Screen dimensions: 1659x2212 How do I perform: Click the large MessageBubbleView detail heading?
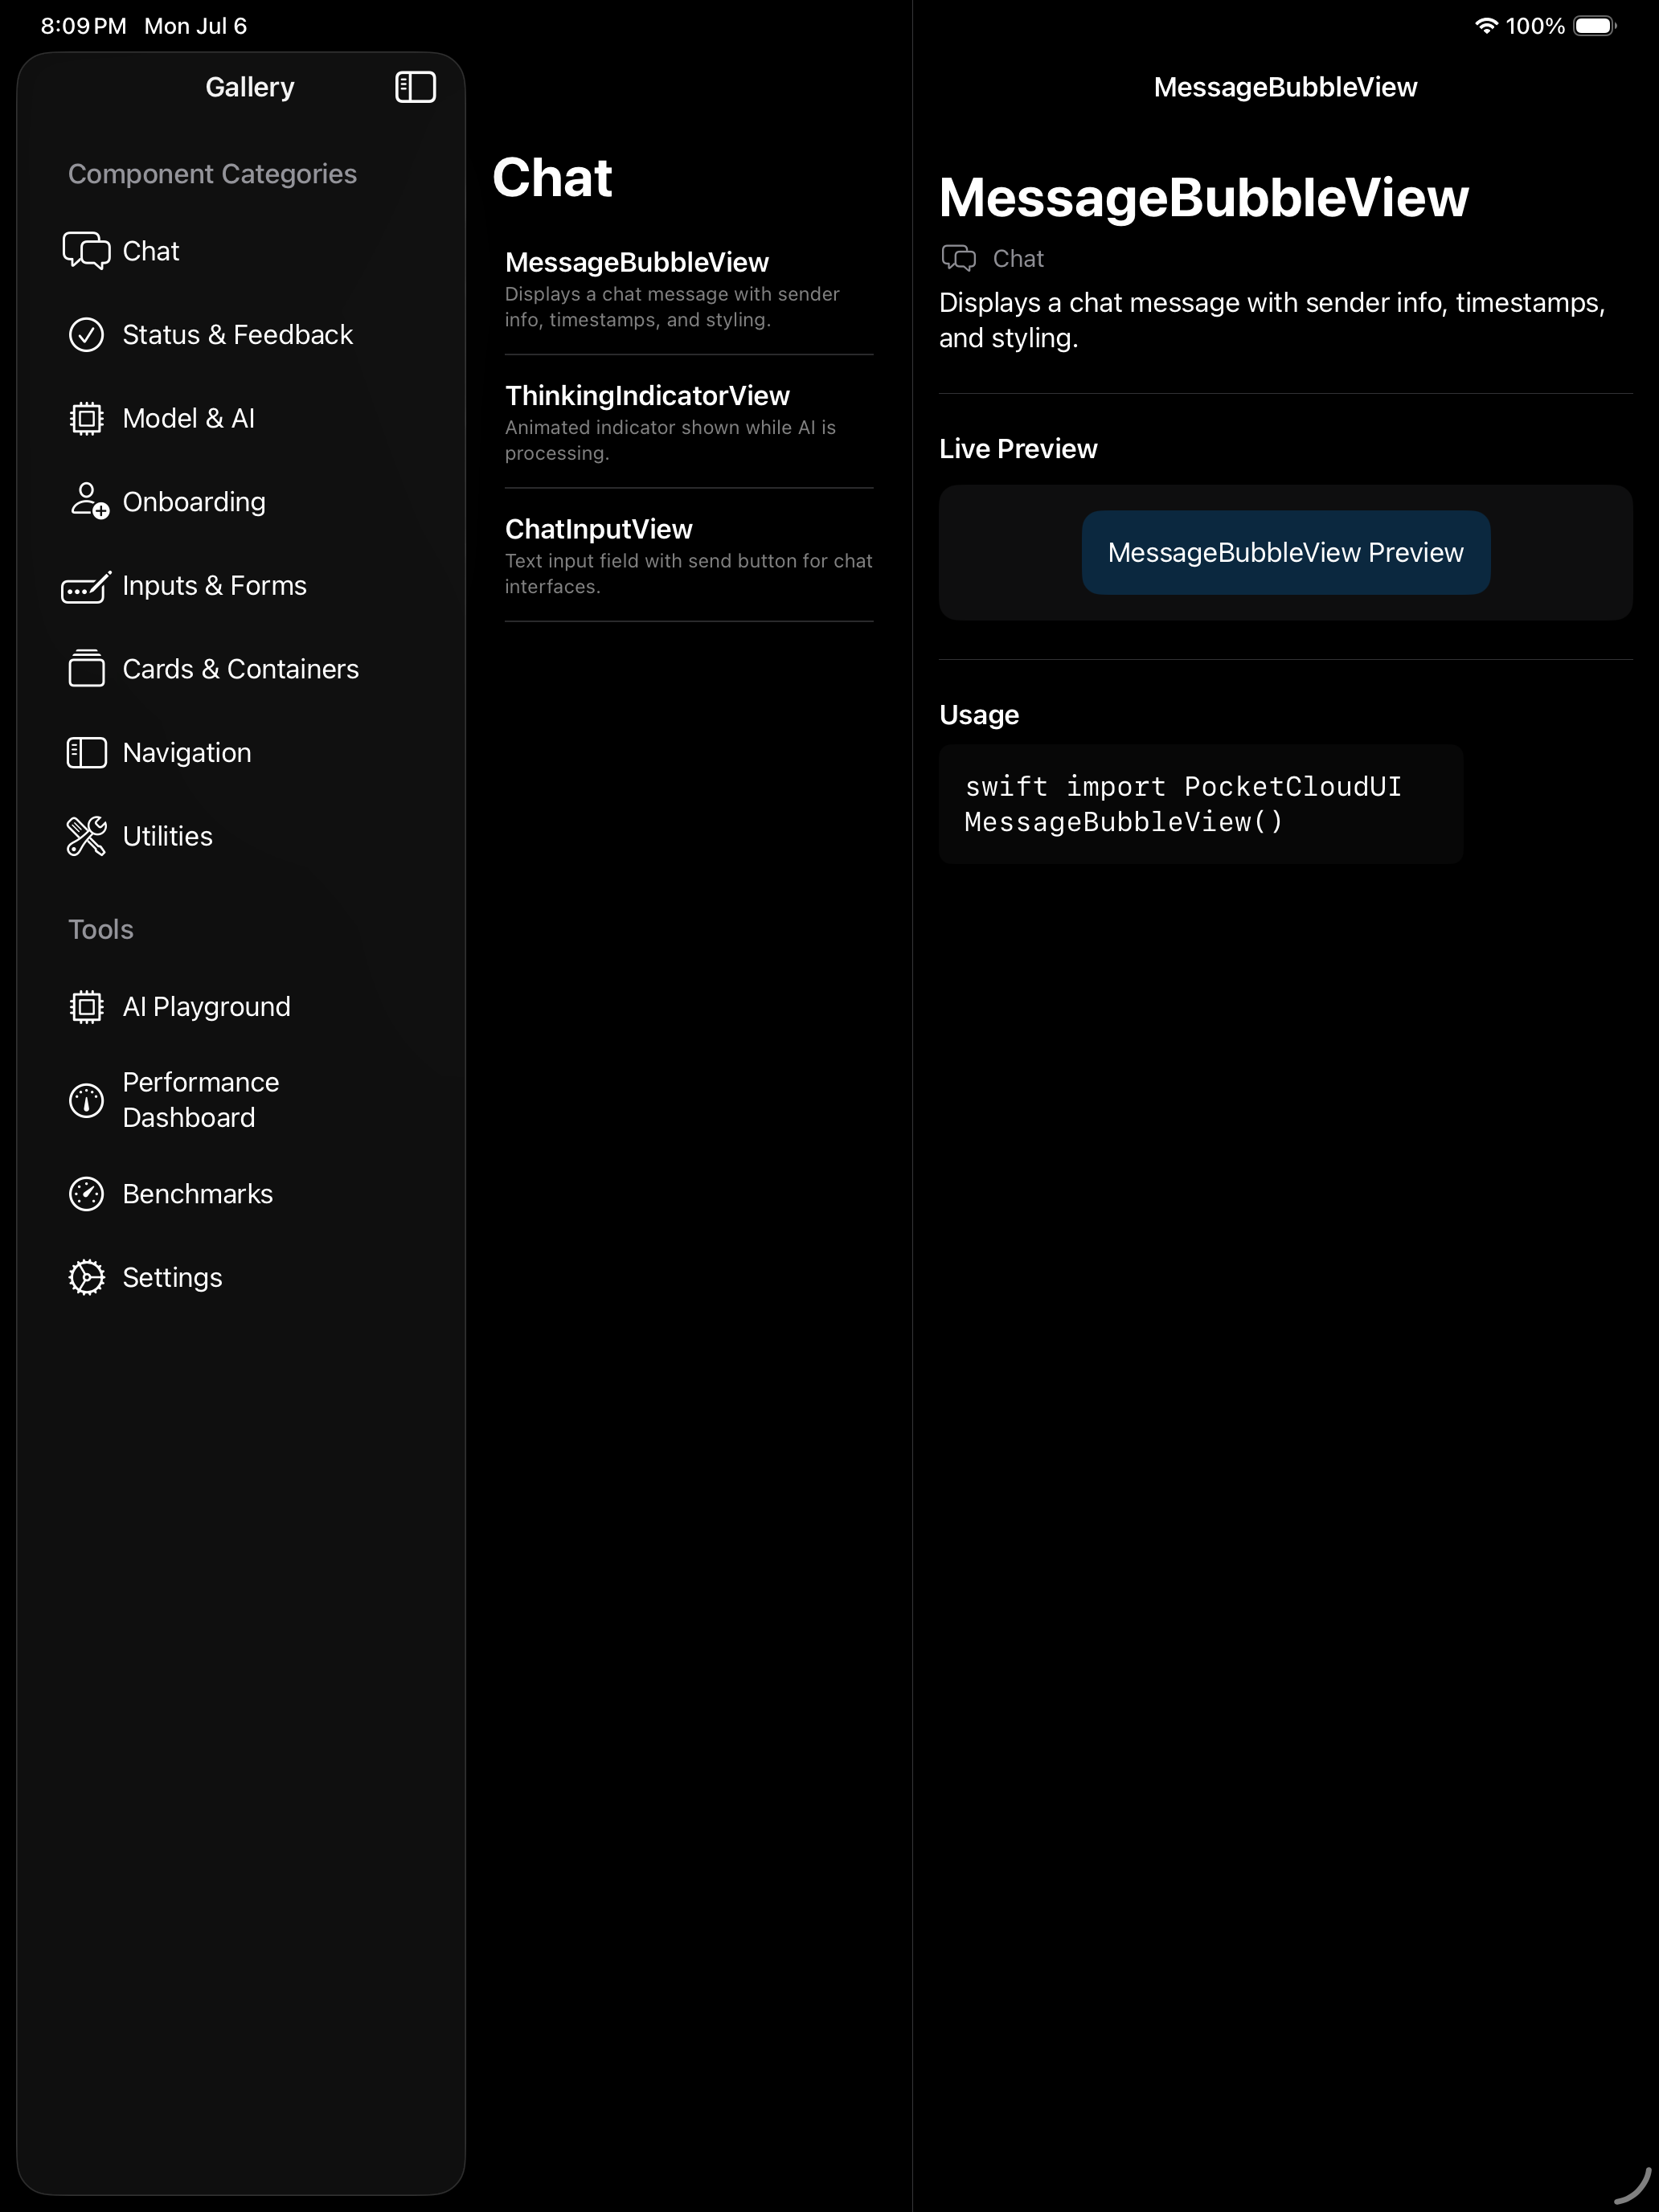tap(1204, 197)
